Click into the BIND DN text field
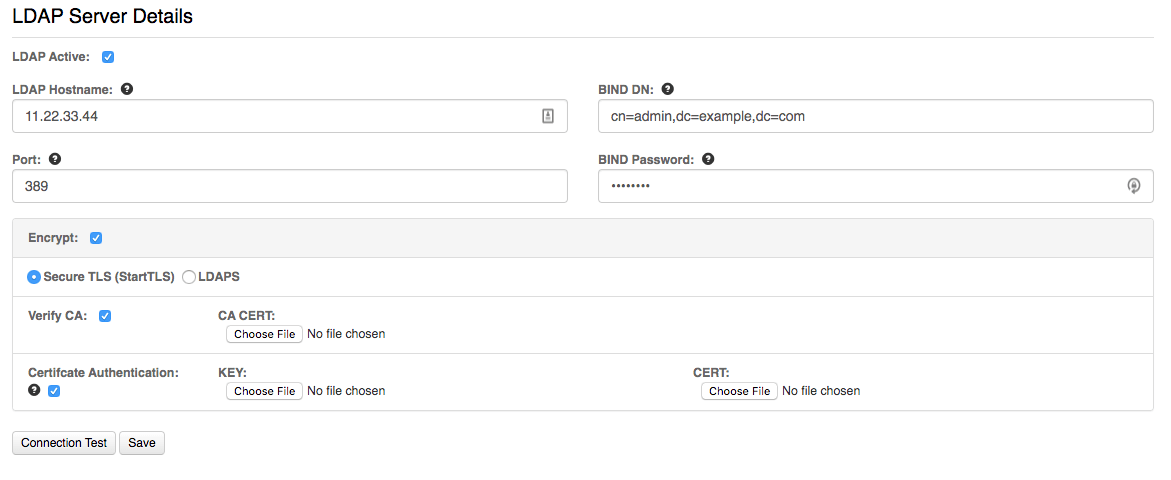The height and width of the screenshot is (480, 1171). 876,116
